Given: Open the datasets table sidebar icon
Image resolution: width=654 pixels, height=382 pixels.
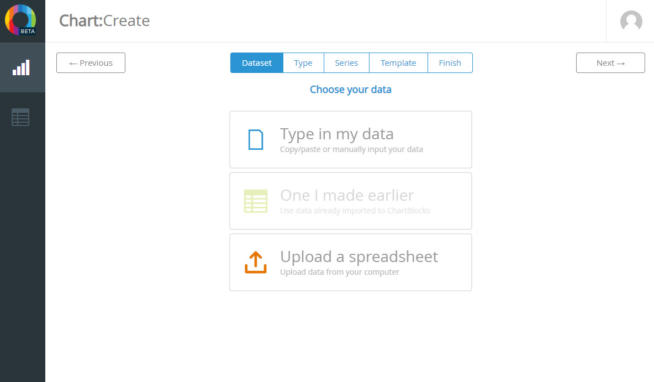Looking at the screenshot, I should tap(20, 117).
